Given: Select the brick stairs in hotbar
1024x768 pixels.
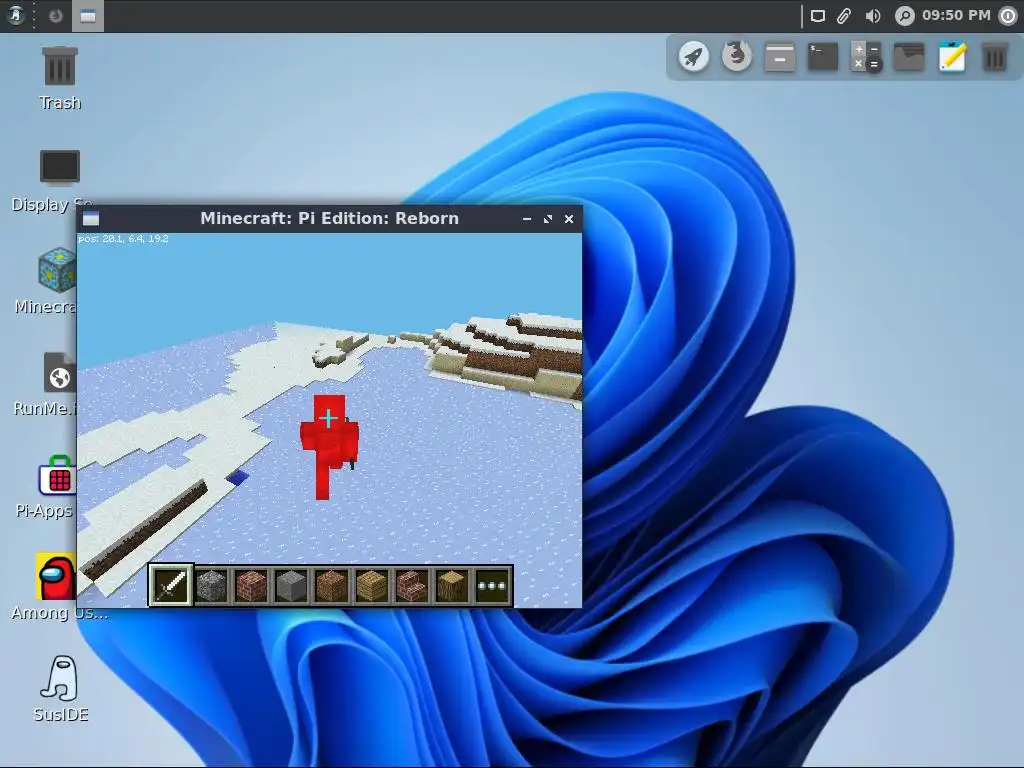Looking at the screenshot, I should coord(412,585).
